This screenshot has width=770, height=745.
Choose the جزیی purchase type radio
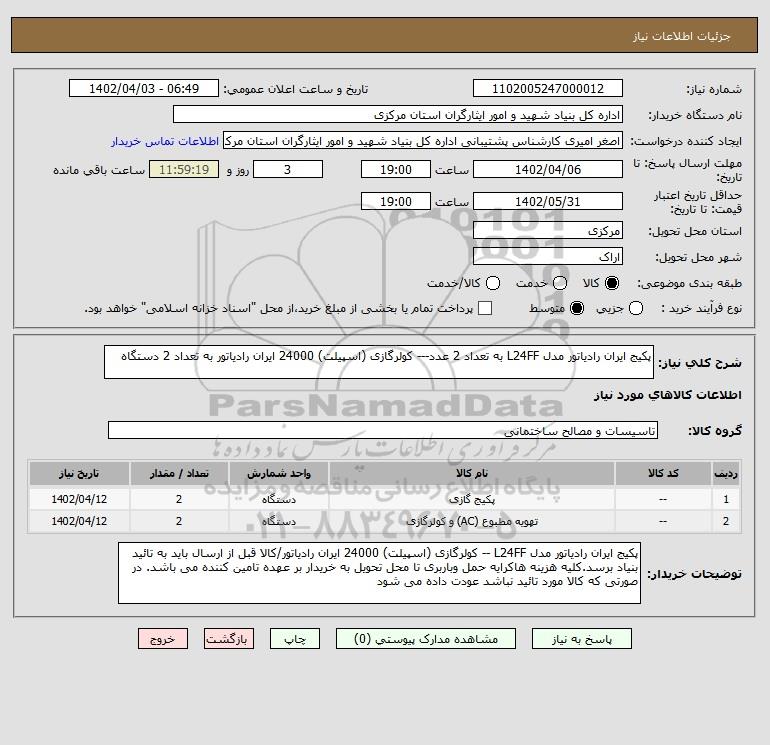(636, 308)
